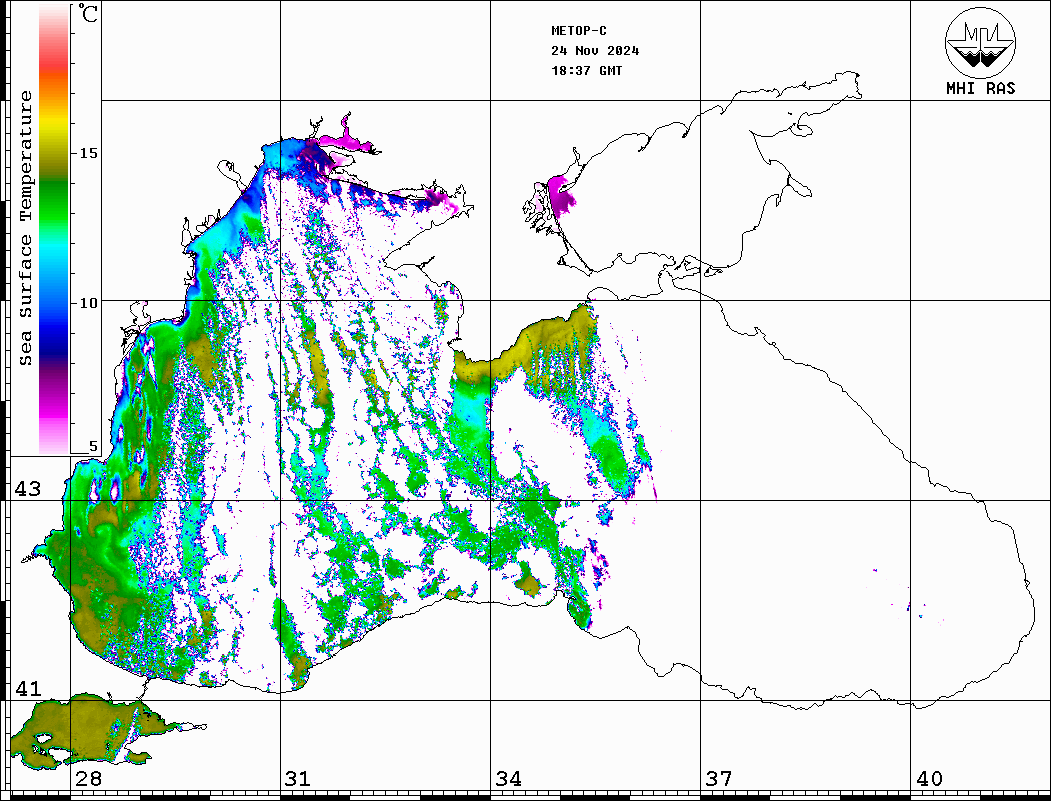Click the 'MHI RAS' label text
This screenshot has width=1051, height=801.
tap(981, 88)
